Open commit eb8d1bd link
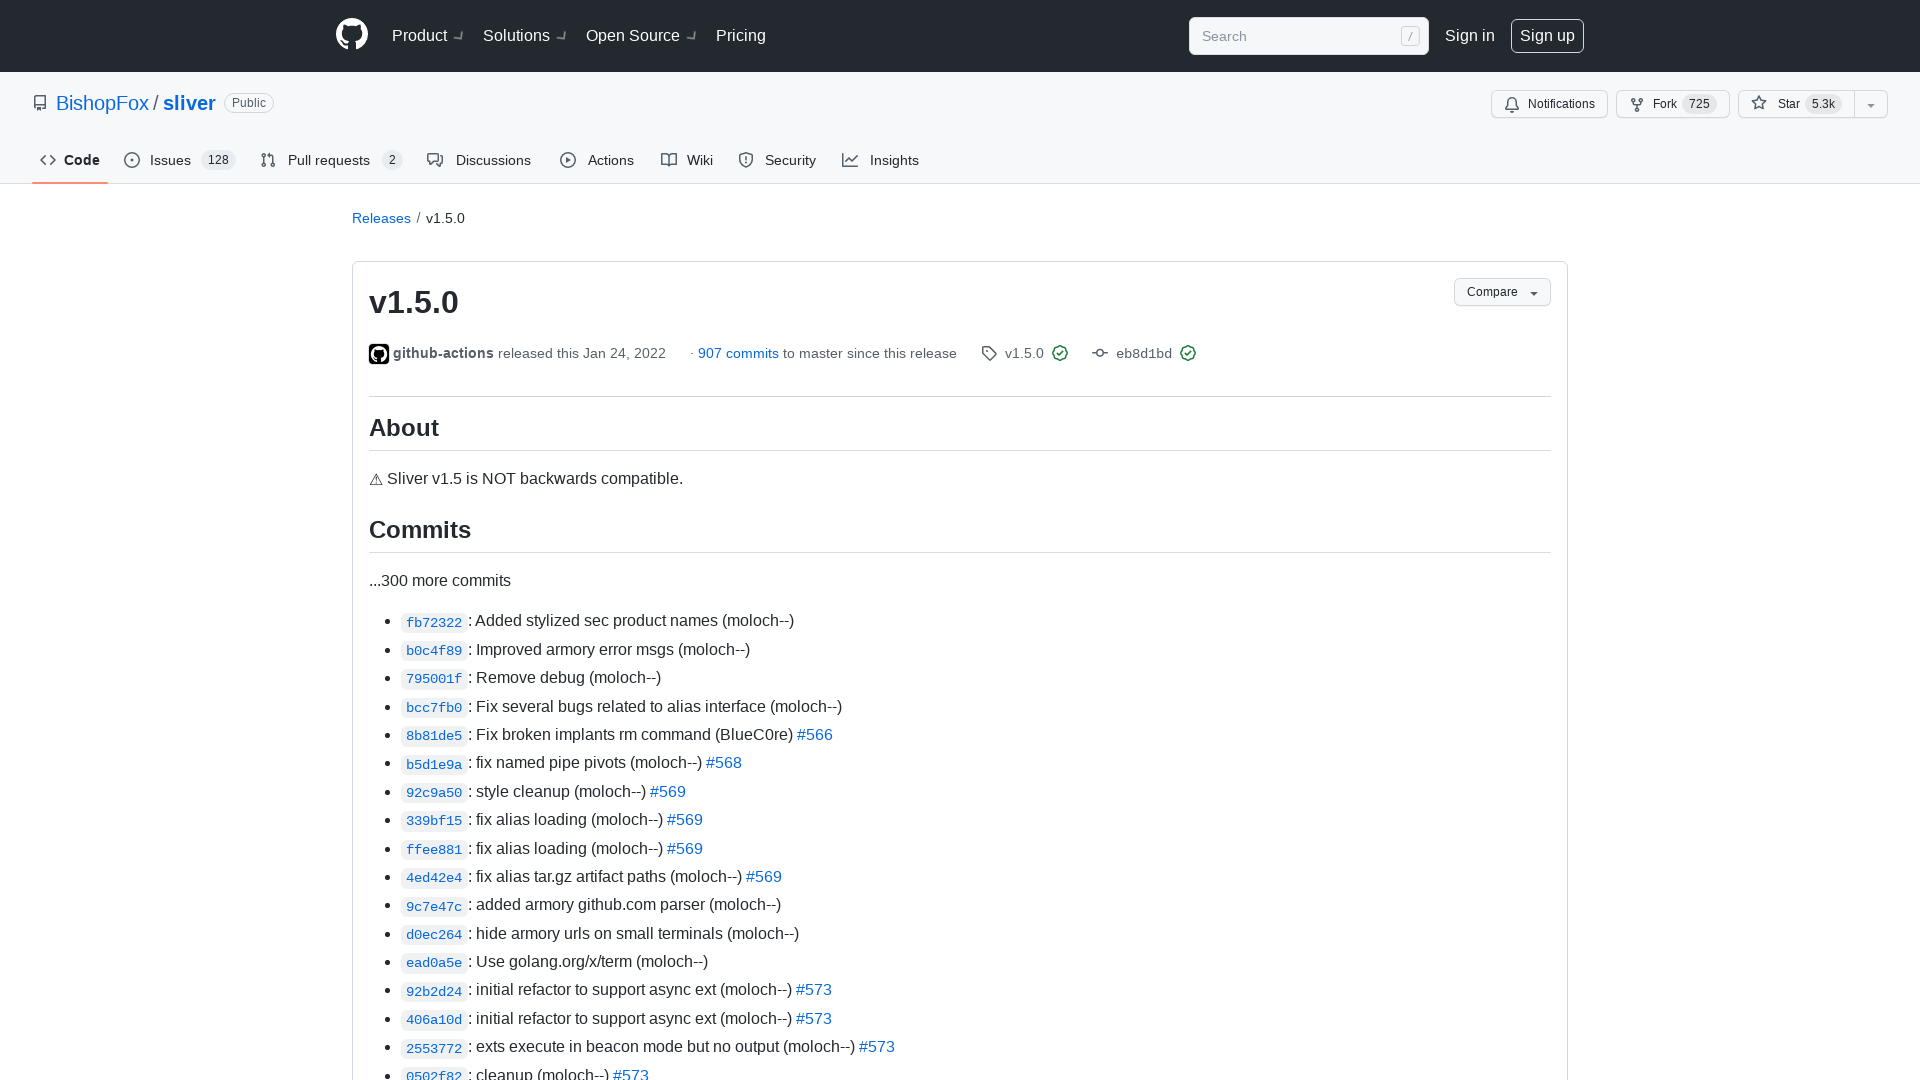1920x1080 pixels. click(x=1144, y=353)
